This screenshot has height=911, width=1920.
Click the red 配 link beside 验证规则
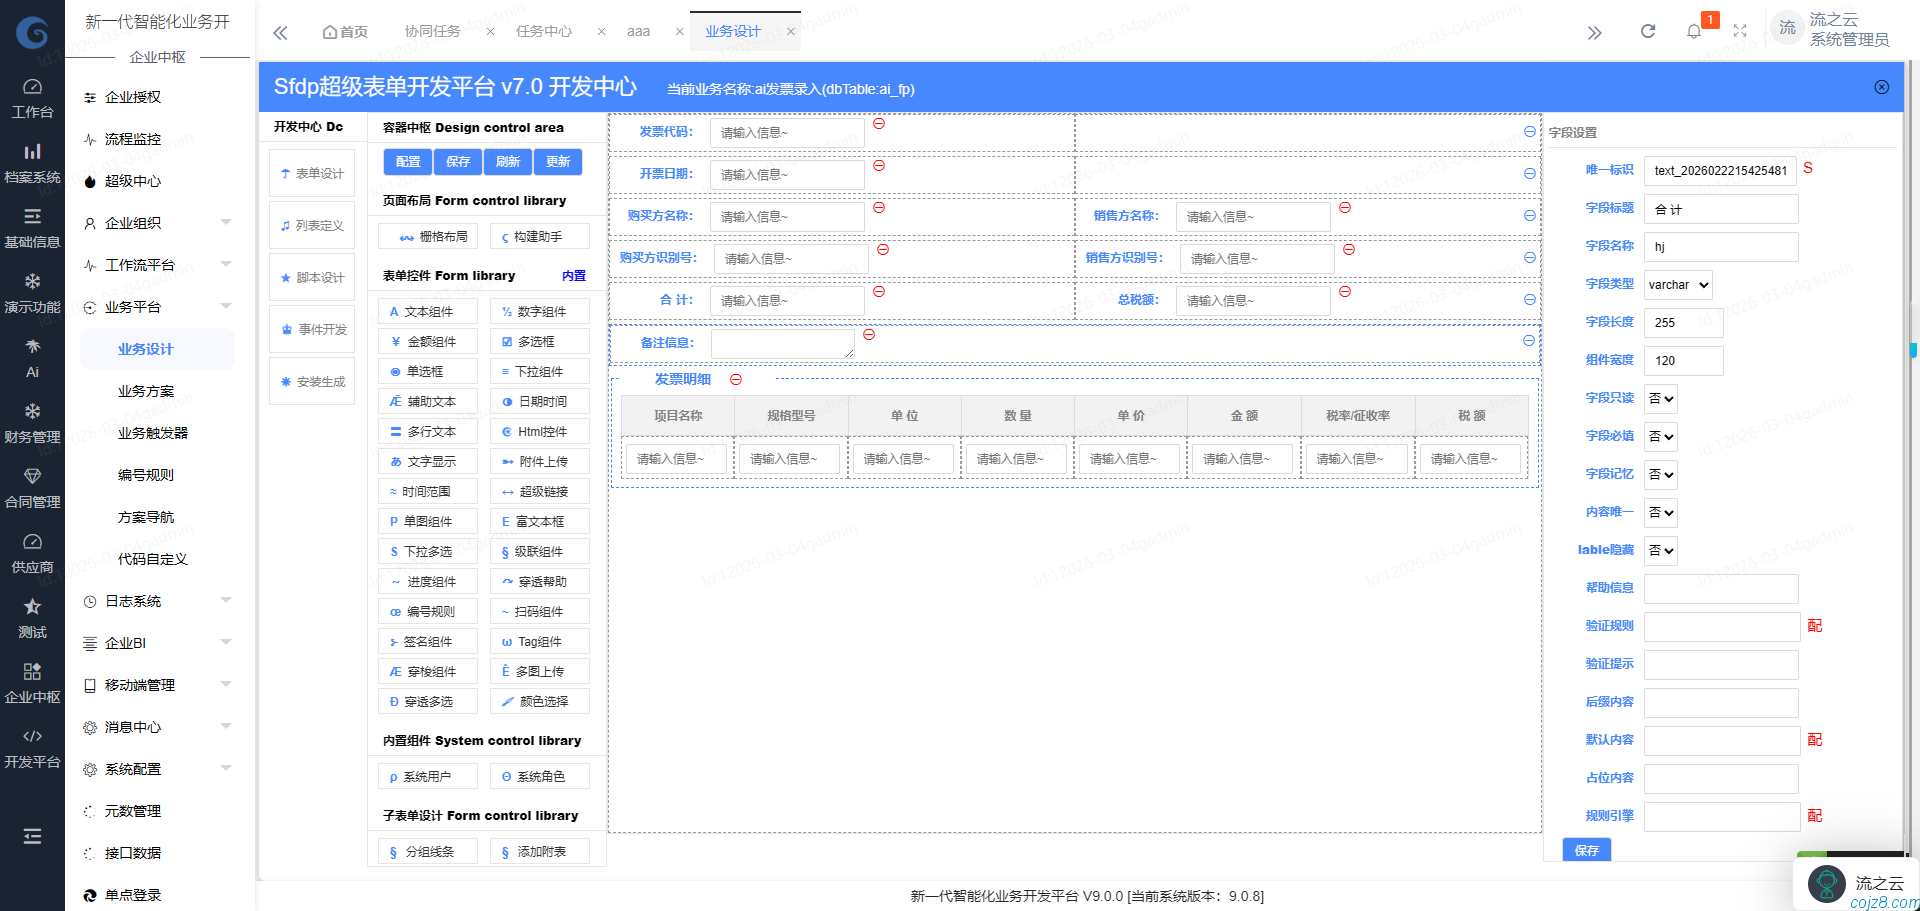pos(1814,626)
